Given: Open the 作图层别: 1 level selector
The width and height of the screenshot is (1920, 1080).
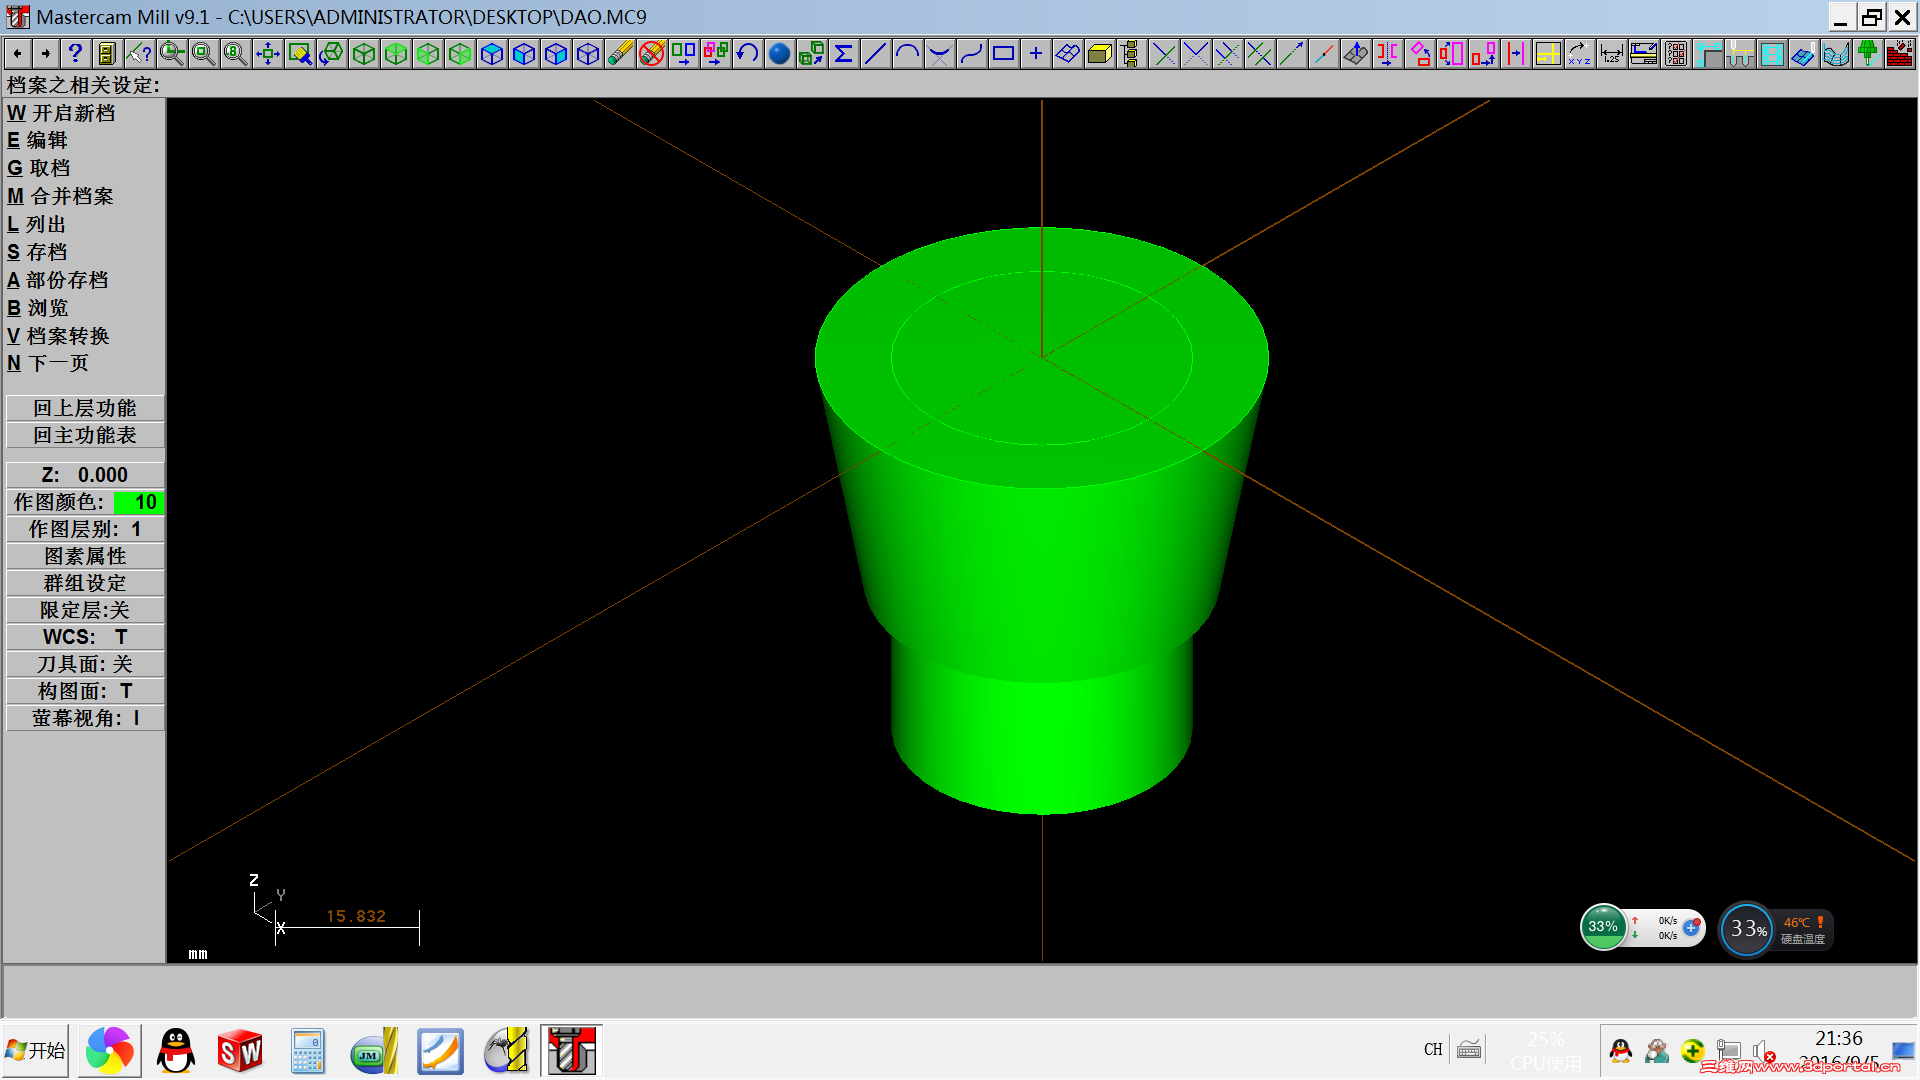Looking at the screenshot, I should pos(85,529).
